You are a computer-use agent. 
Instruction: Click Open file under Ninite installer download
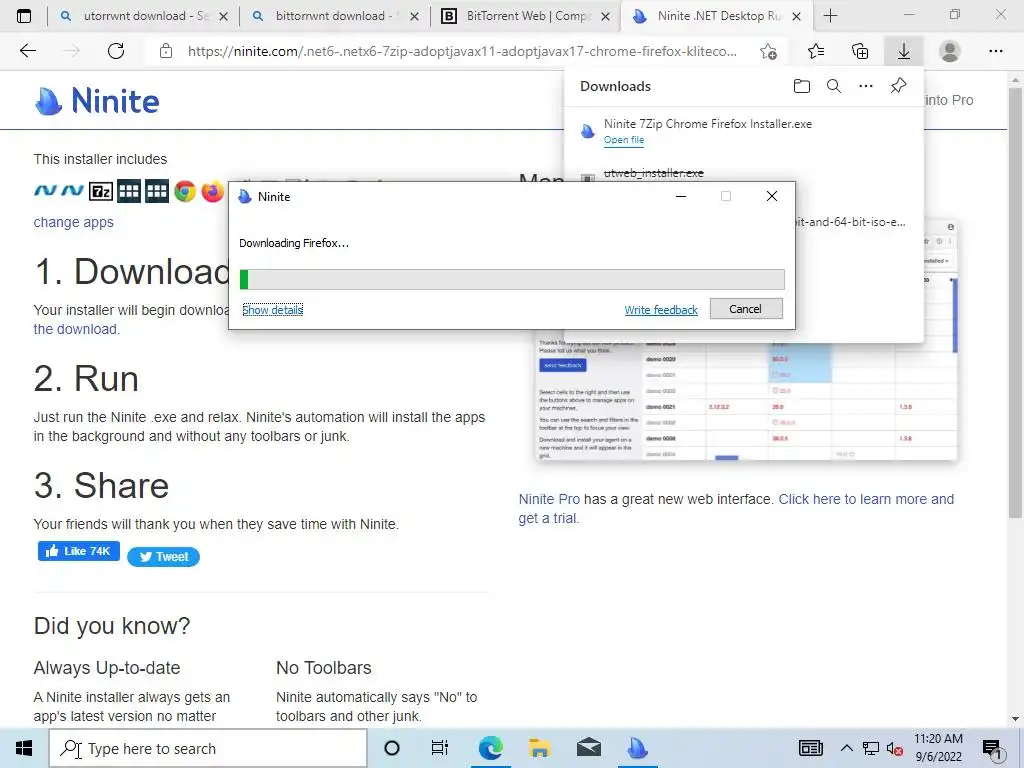pos(624,140)
